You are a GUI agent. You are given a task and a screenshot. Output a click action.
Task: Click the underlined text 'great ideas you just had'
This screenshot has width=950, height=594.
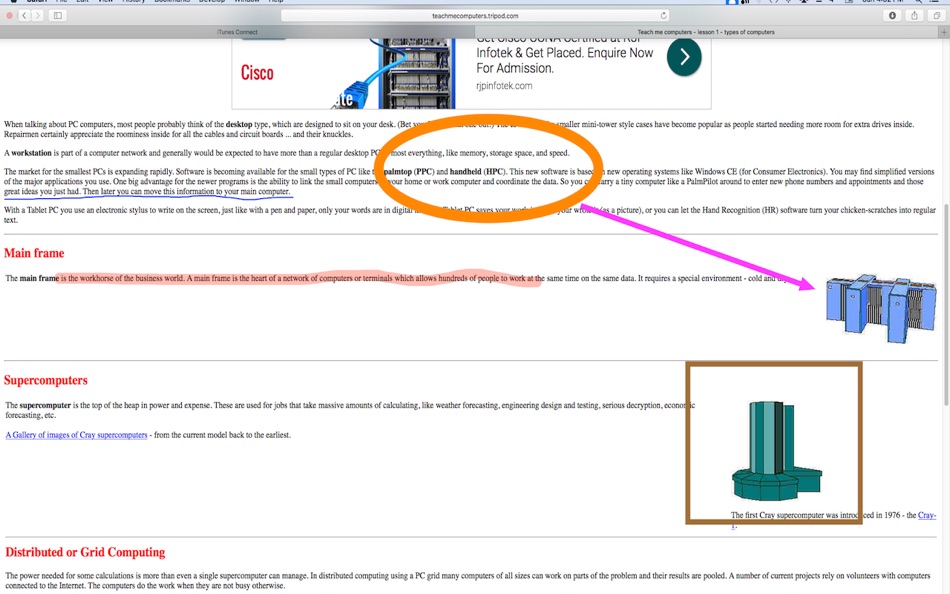coord(42,192)
